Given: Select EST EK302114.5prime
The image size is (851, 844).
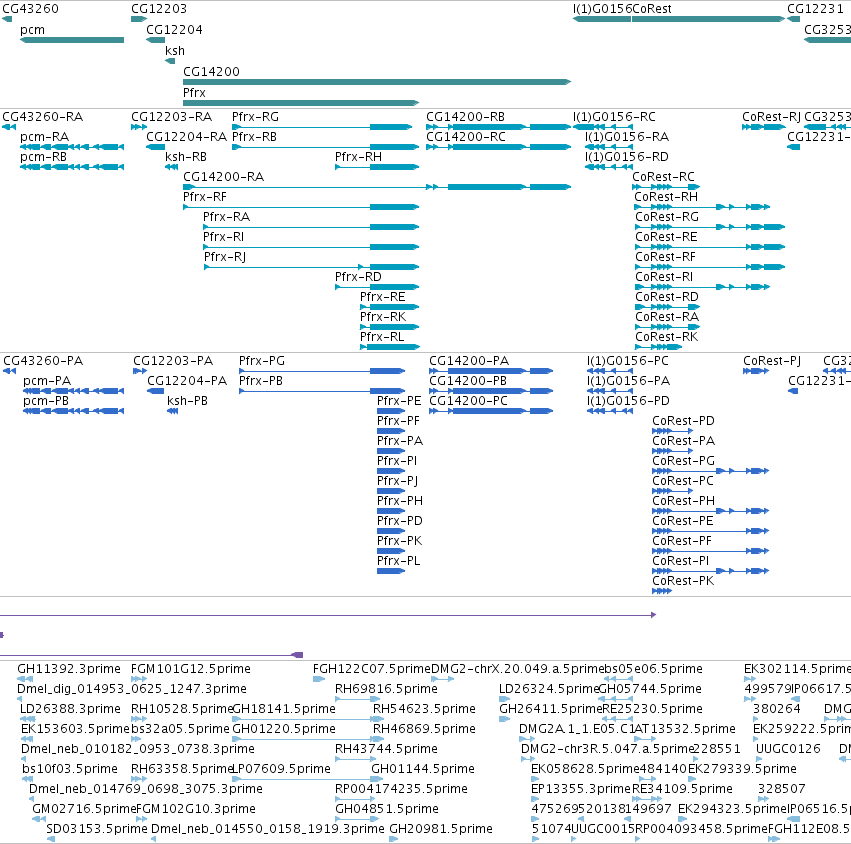Looking at the screenshot, I should tap(797, 669).
